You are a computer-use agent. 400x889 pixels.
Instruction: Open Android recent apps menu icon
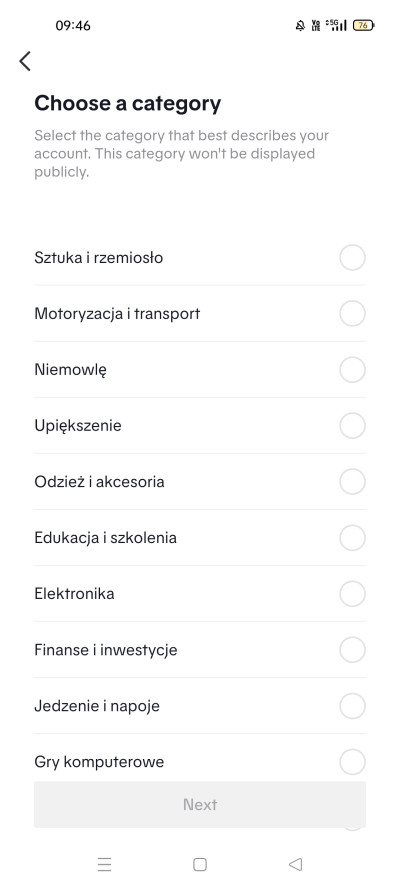pyautogui.click(x=104, y=864)
